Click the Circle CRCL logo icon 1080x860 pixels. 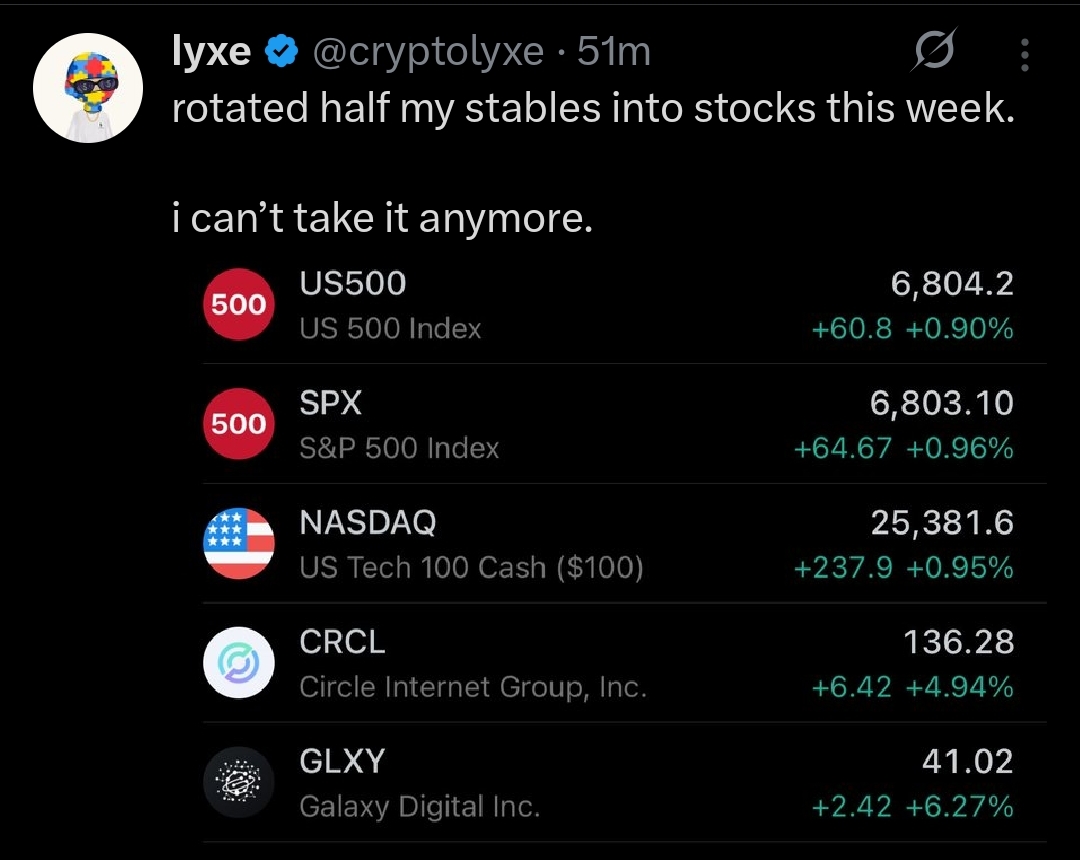(x=238, y=662)
